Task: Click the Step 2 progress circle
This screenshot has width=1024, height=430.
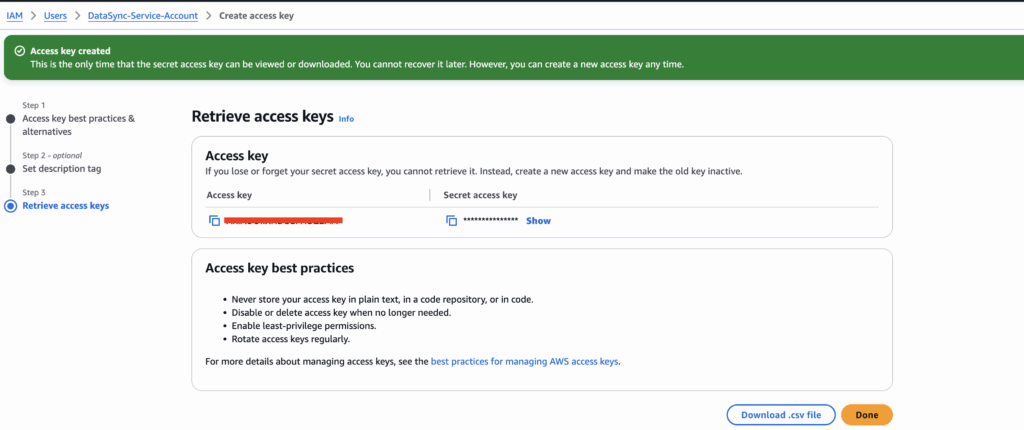Action: (11, 169)
